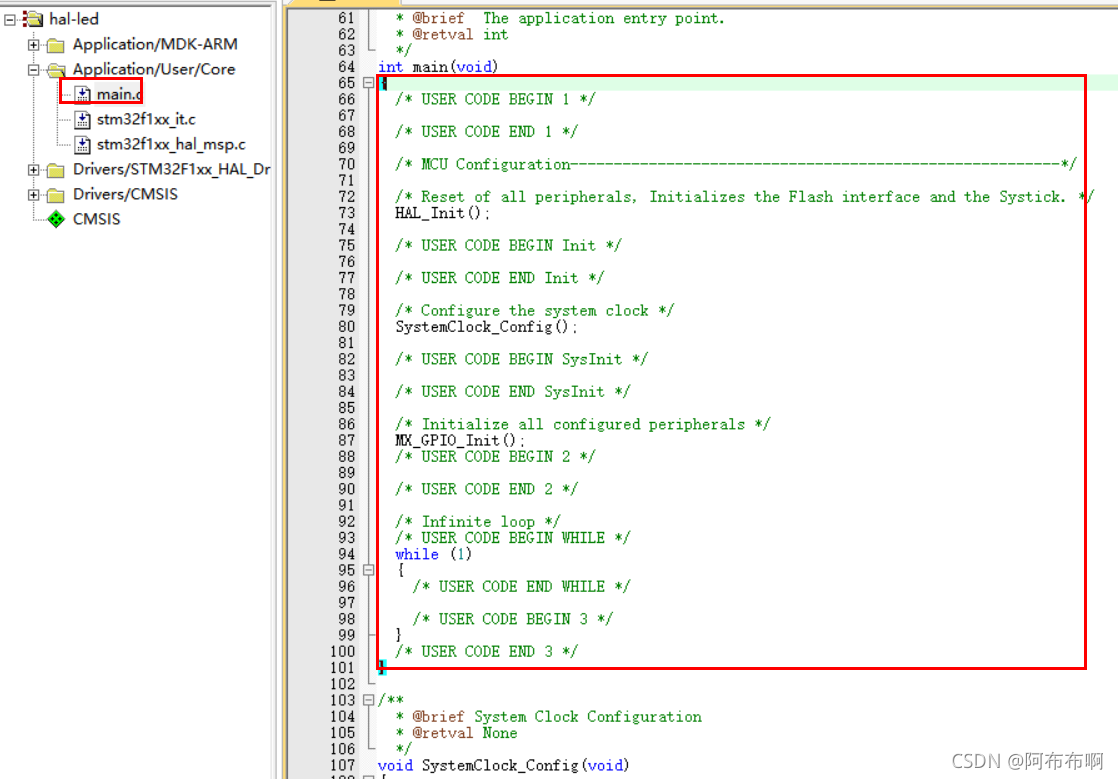Image resolution: width=1118 pixels, height=779 pixels.
Task: Click the Infinite loop comment
Action: click(x=478, y=522)
